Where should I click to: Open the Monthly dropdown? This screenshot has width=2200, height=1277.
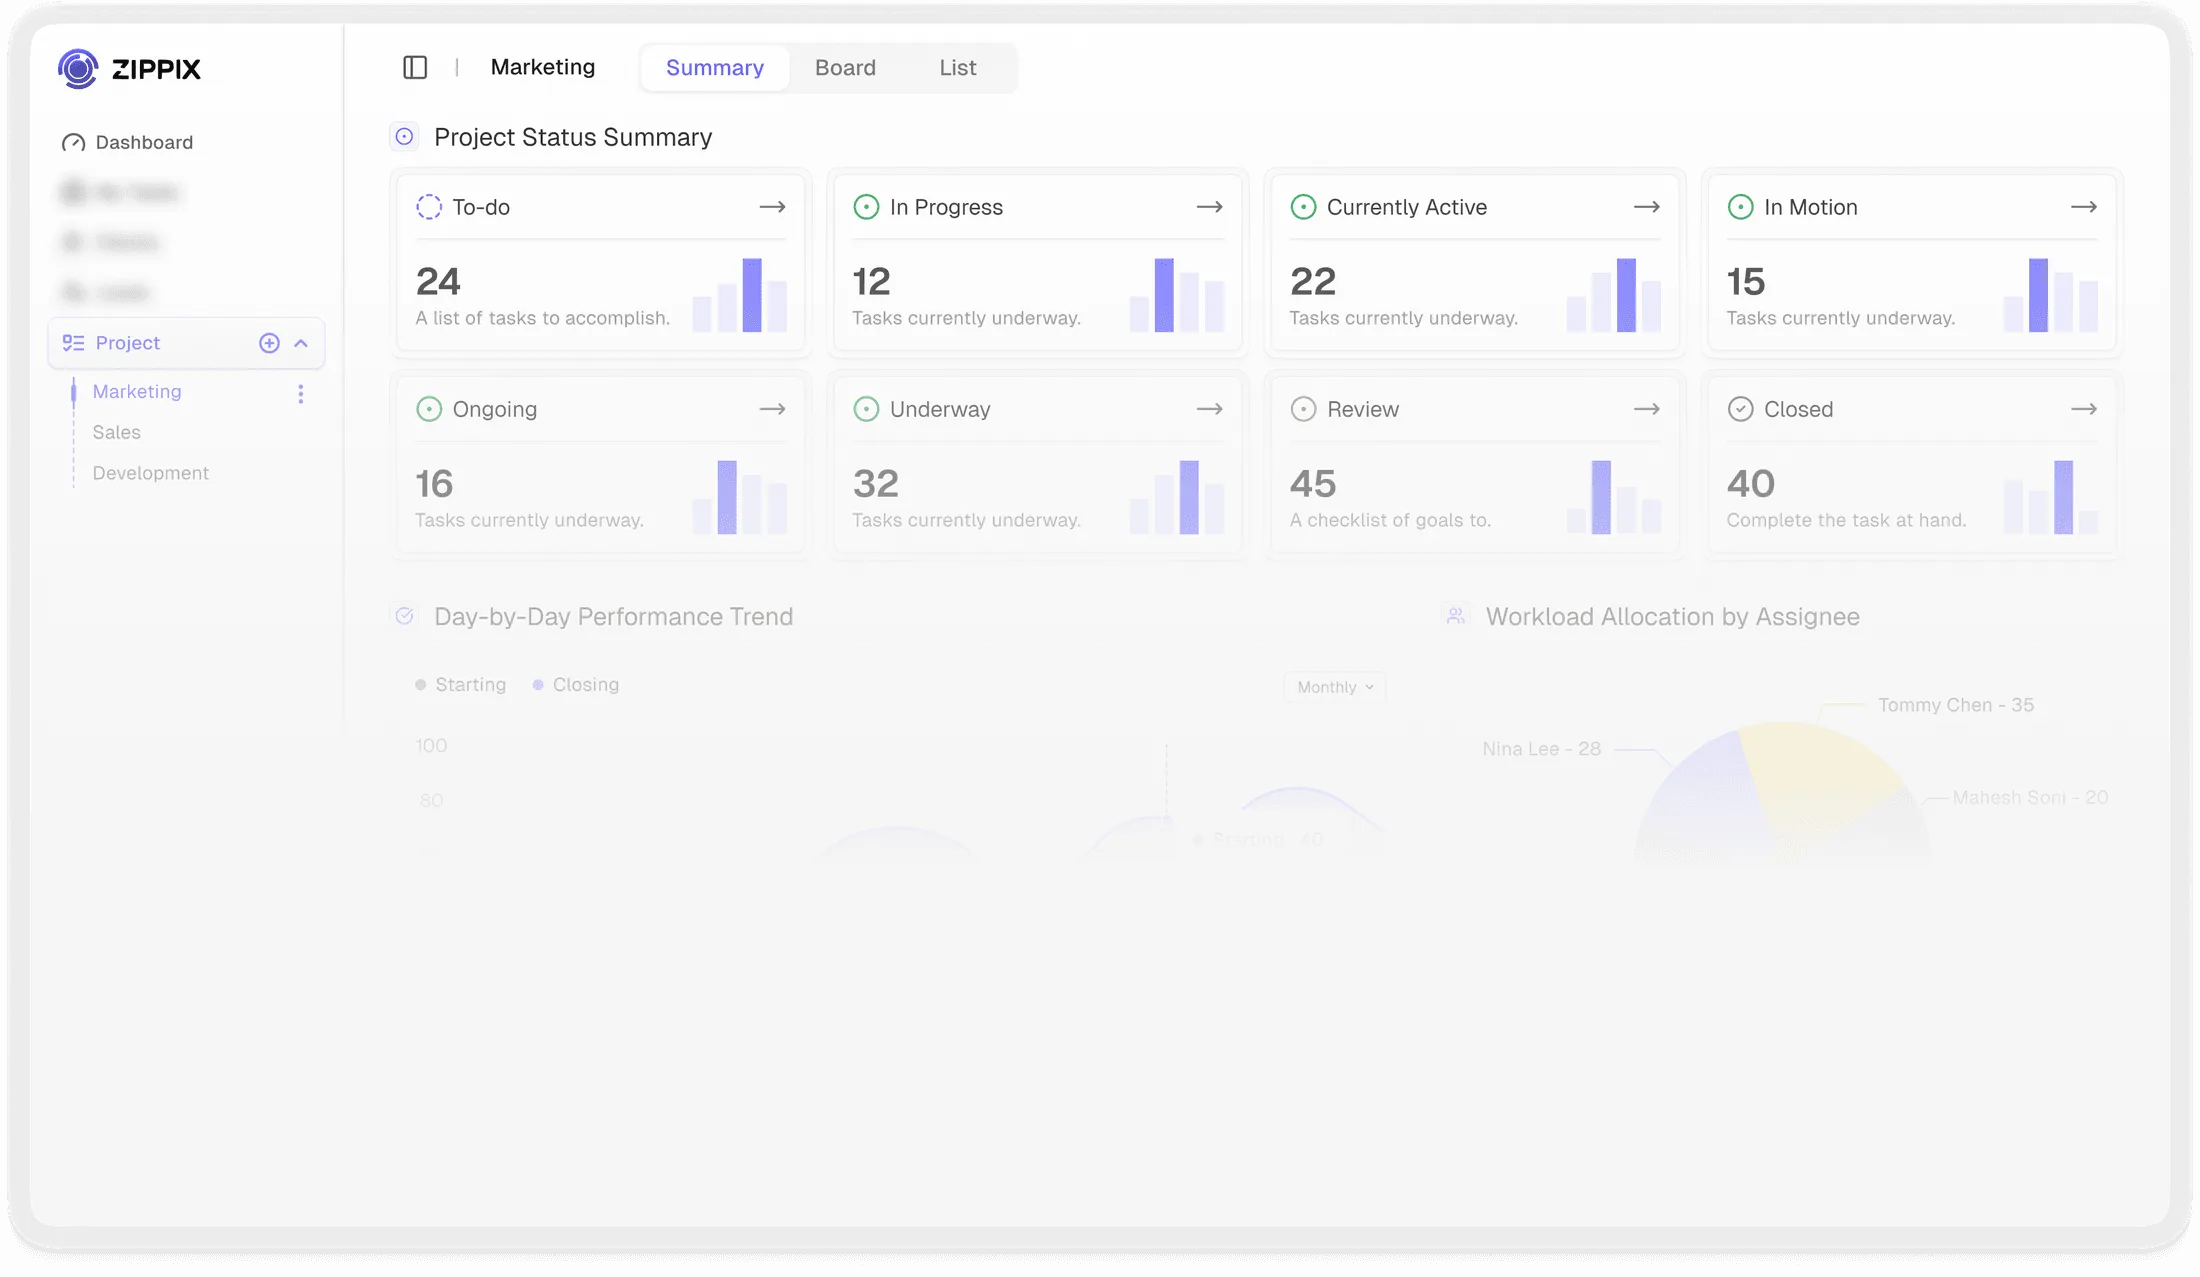coord(1332,686)
